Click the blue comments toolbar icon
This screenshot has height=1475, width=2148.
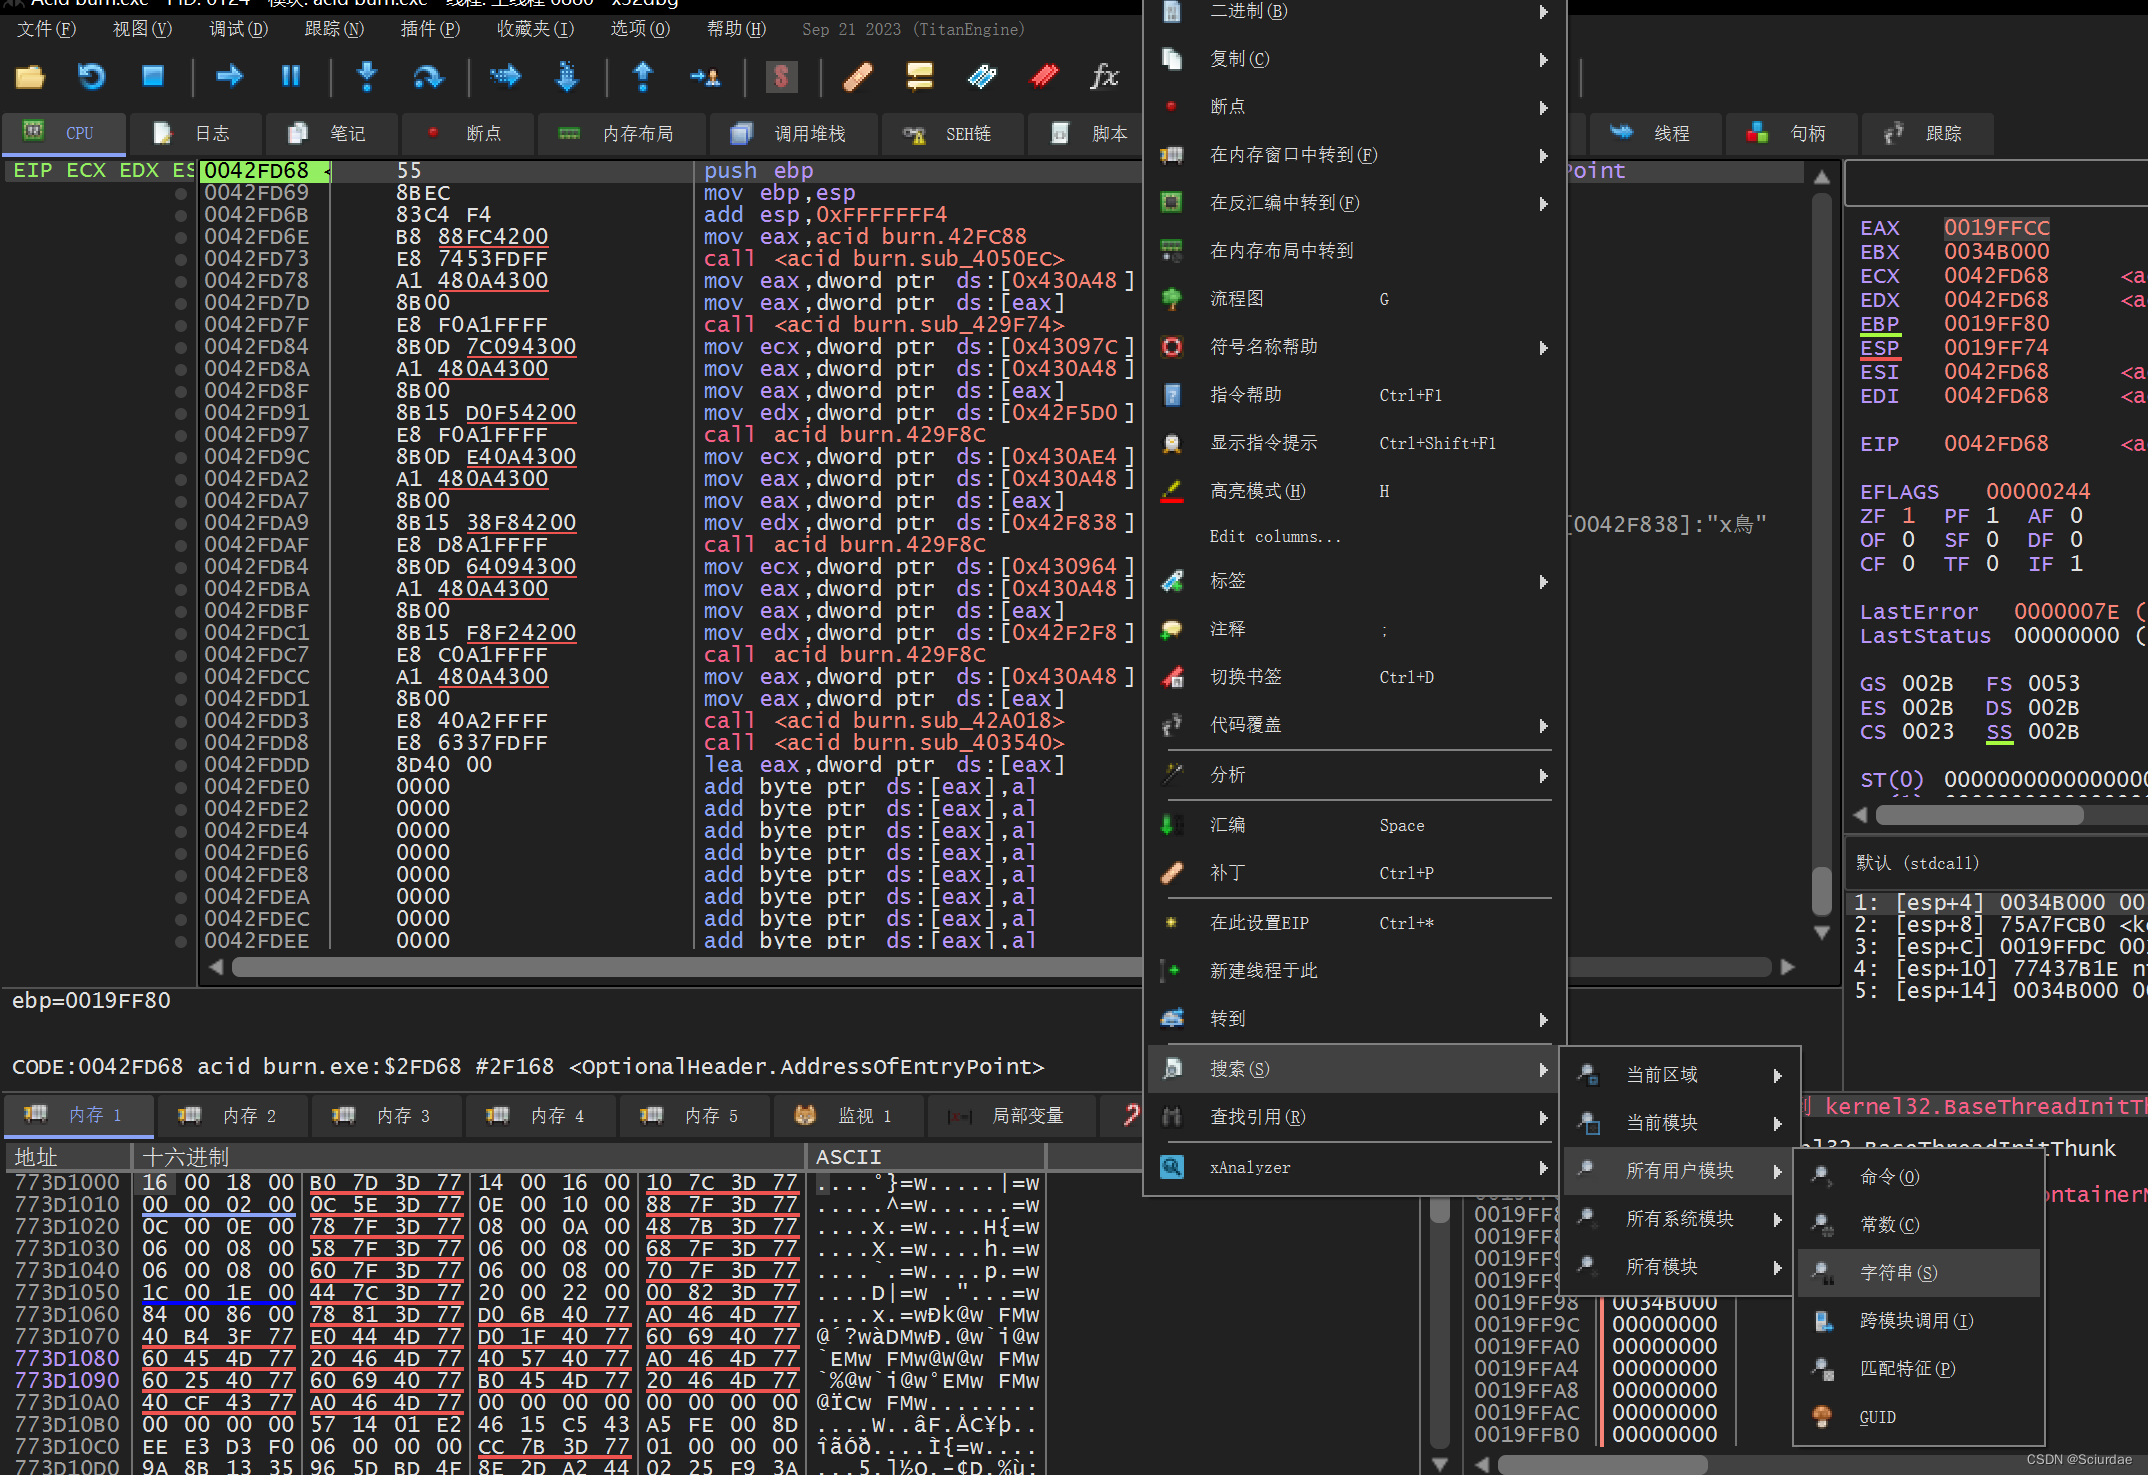982,76
